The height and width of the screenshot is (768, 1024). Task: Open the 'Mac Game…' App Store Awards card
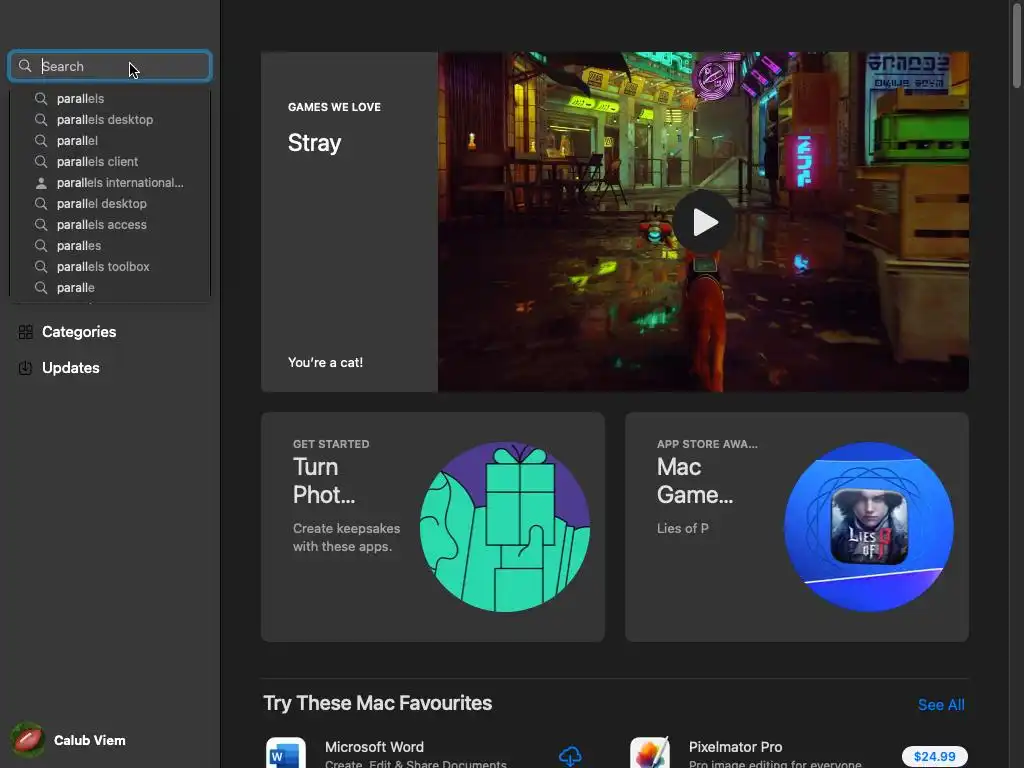click(797, 526)
